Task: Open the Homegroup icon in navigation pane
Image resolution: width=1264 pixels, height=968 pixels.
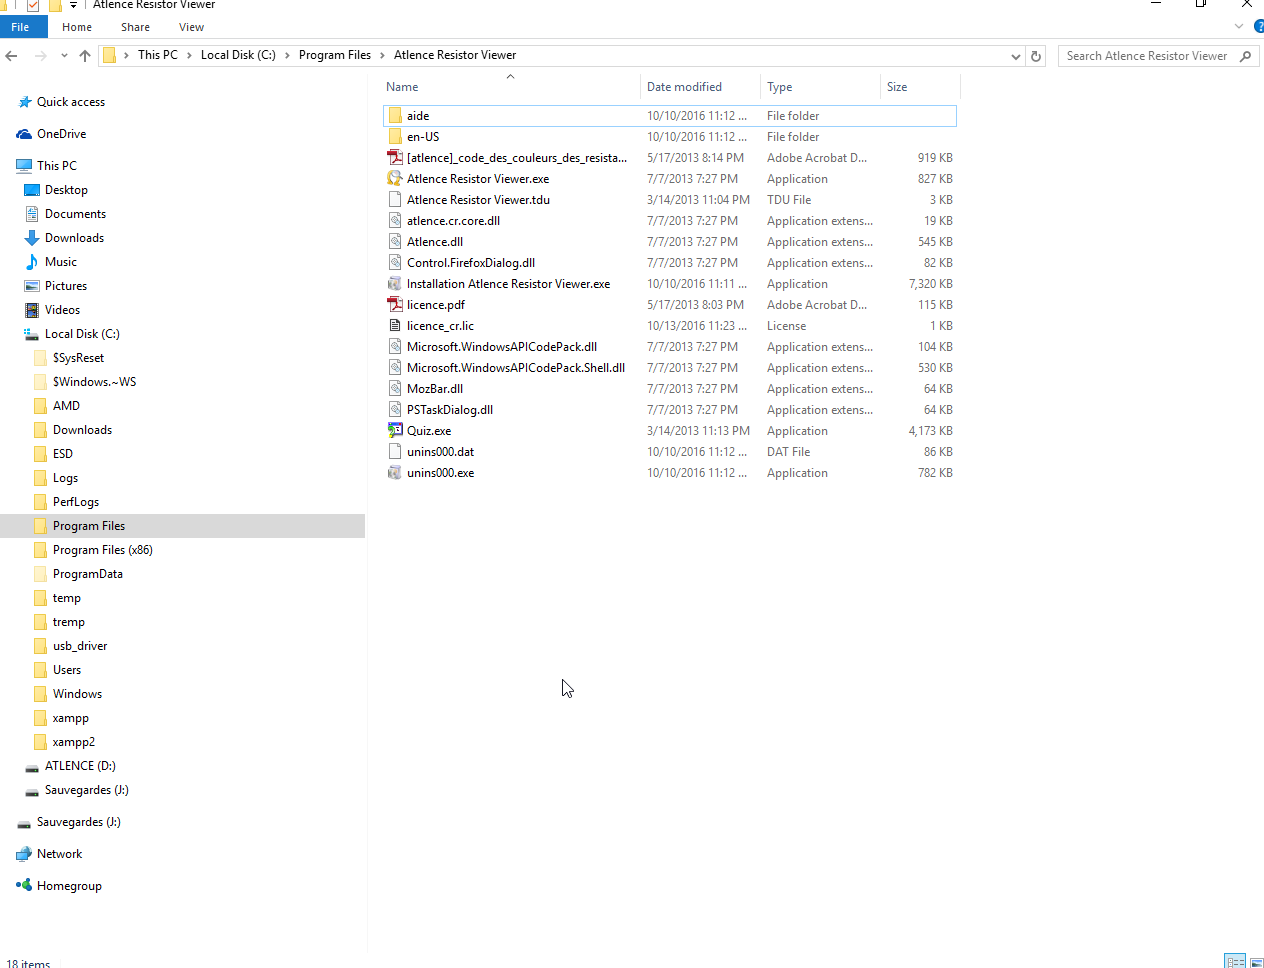Action: coord(24,886)
